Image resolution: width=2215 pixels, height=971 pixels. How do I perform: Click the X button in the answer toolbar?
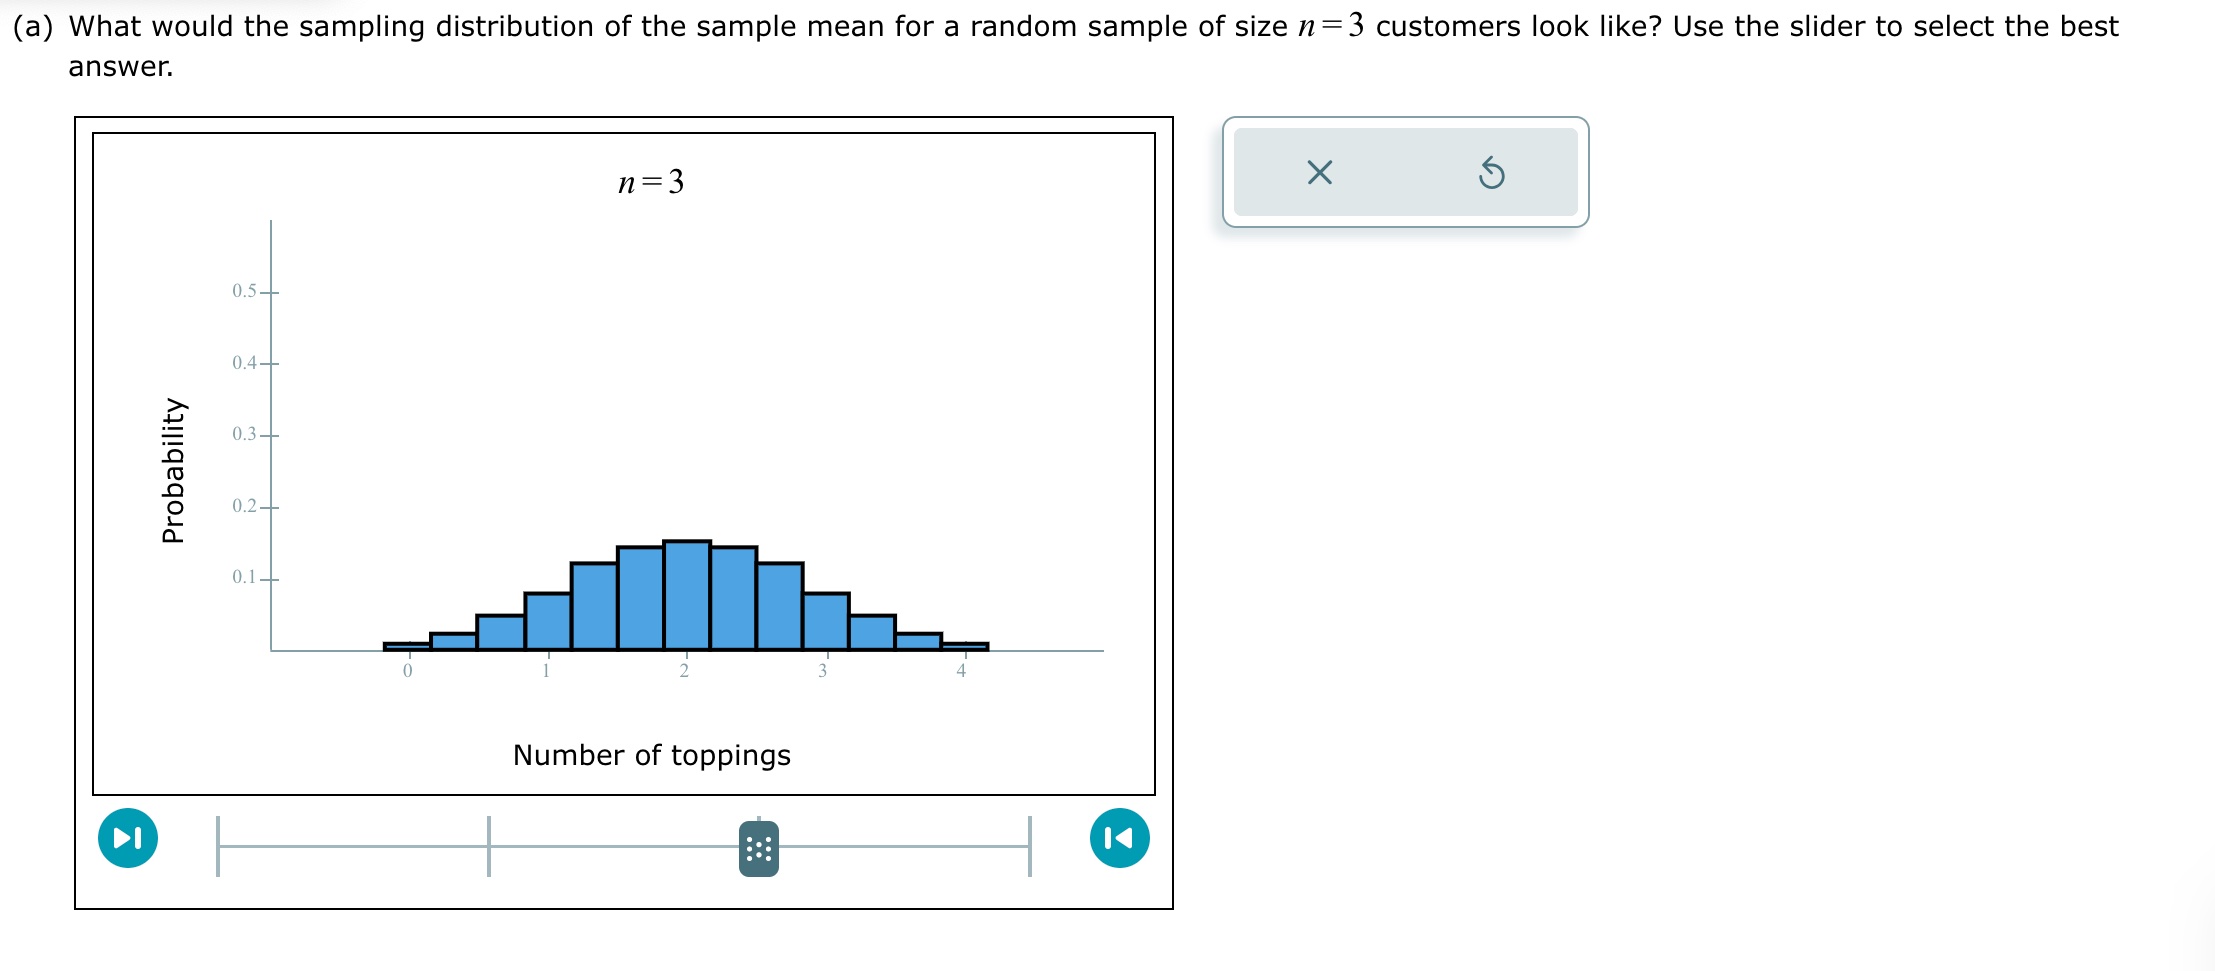coord(1320,173)
